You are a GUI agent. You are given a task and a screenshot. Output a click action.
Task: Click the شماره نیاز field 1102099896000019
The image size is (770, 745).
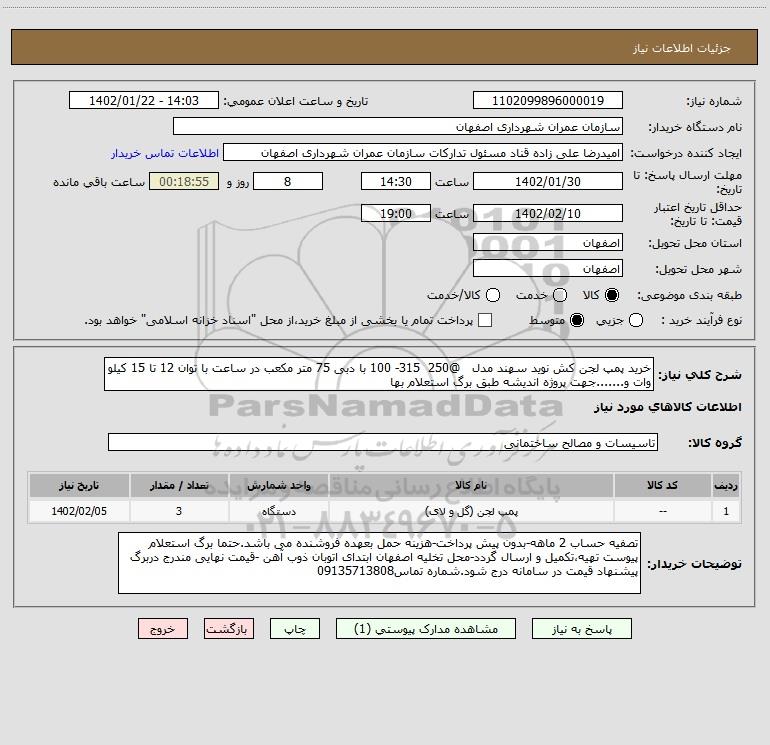click(x=548, y=100)
